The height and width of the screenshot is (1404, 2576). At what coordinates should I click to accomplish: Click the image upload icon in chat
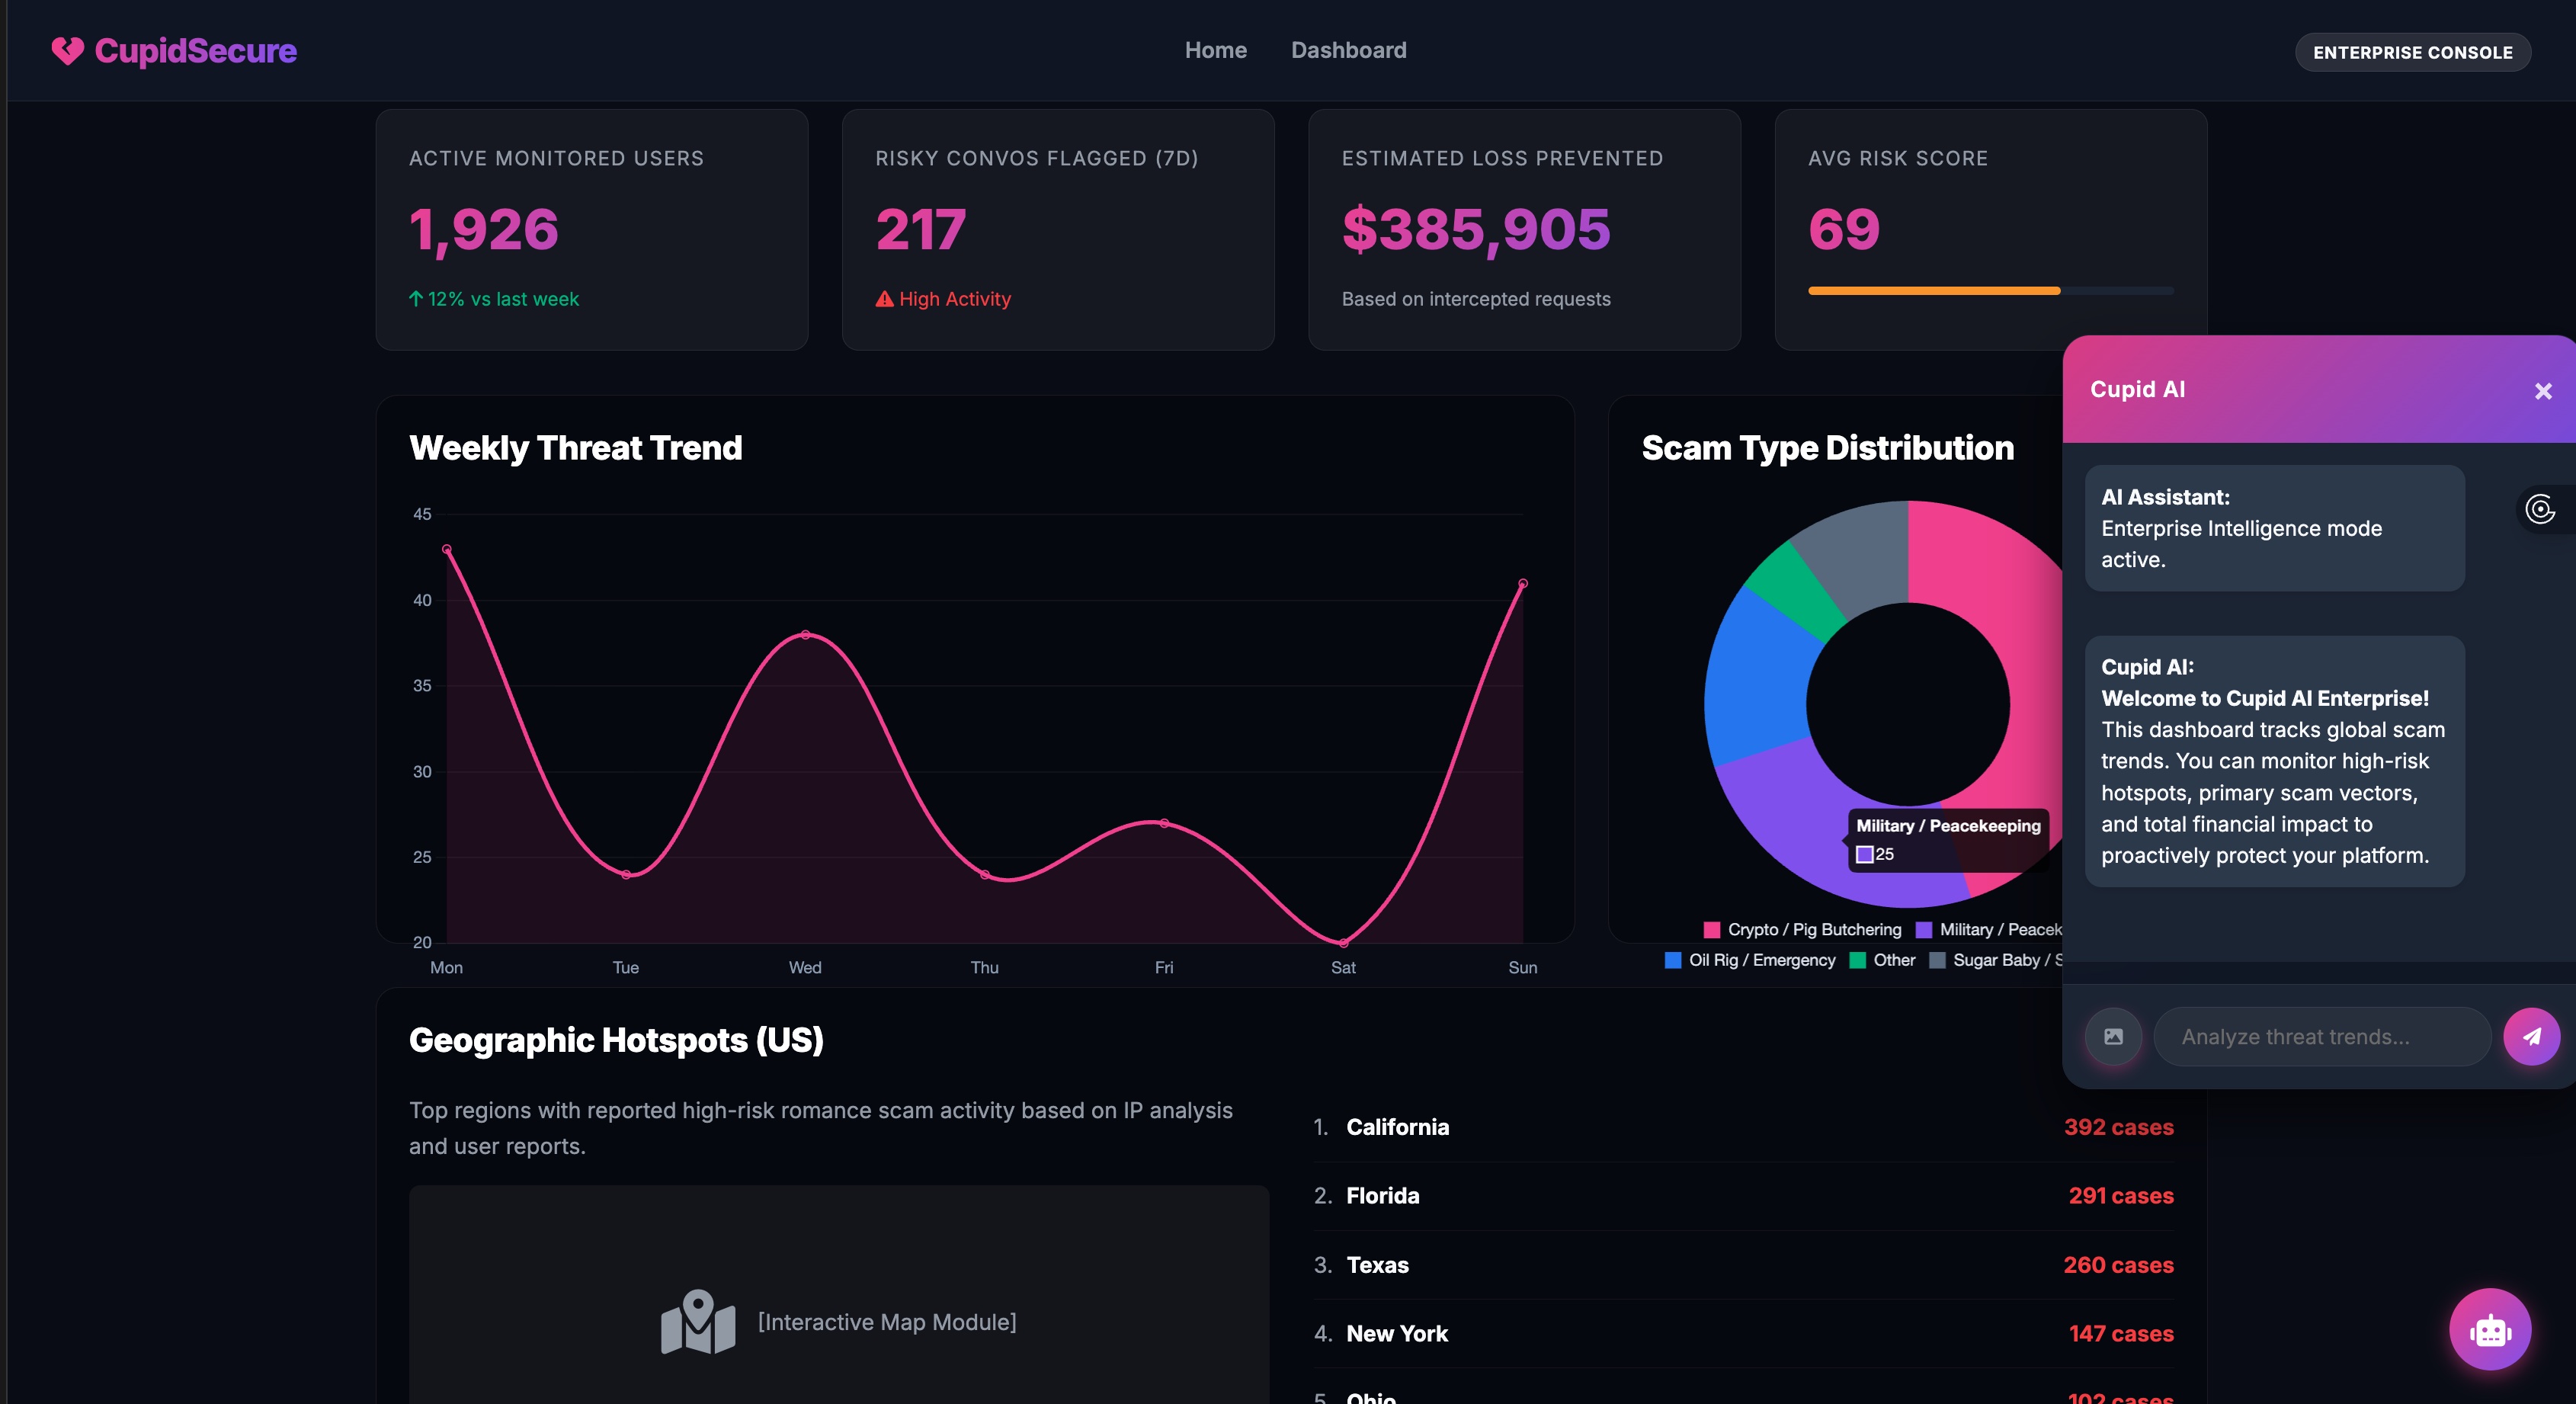[2113, 1037]
